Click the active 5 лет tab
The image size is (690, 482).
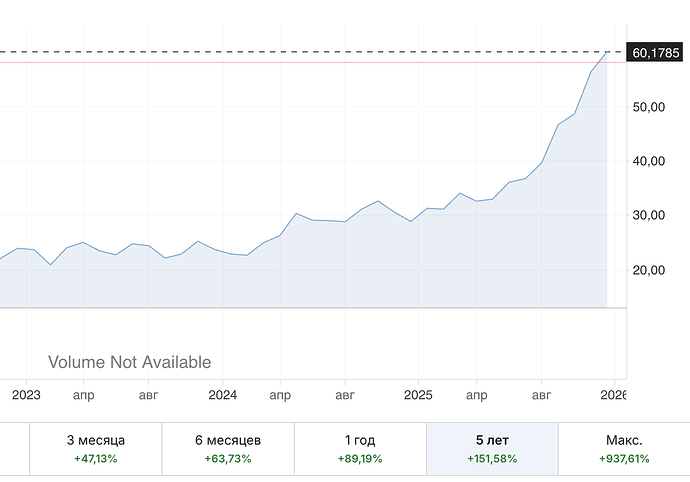pos(492,449)
